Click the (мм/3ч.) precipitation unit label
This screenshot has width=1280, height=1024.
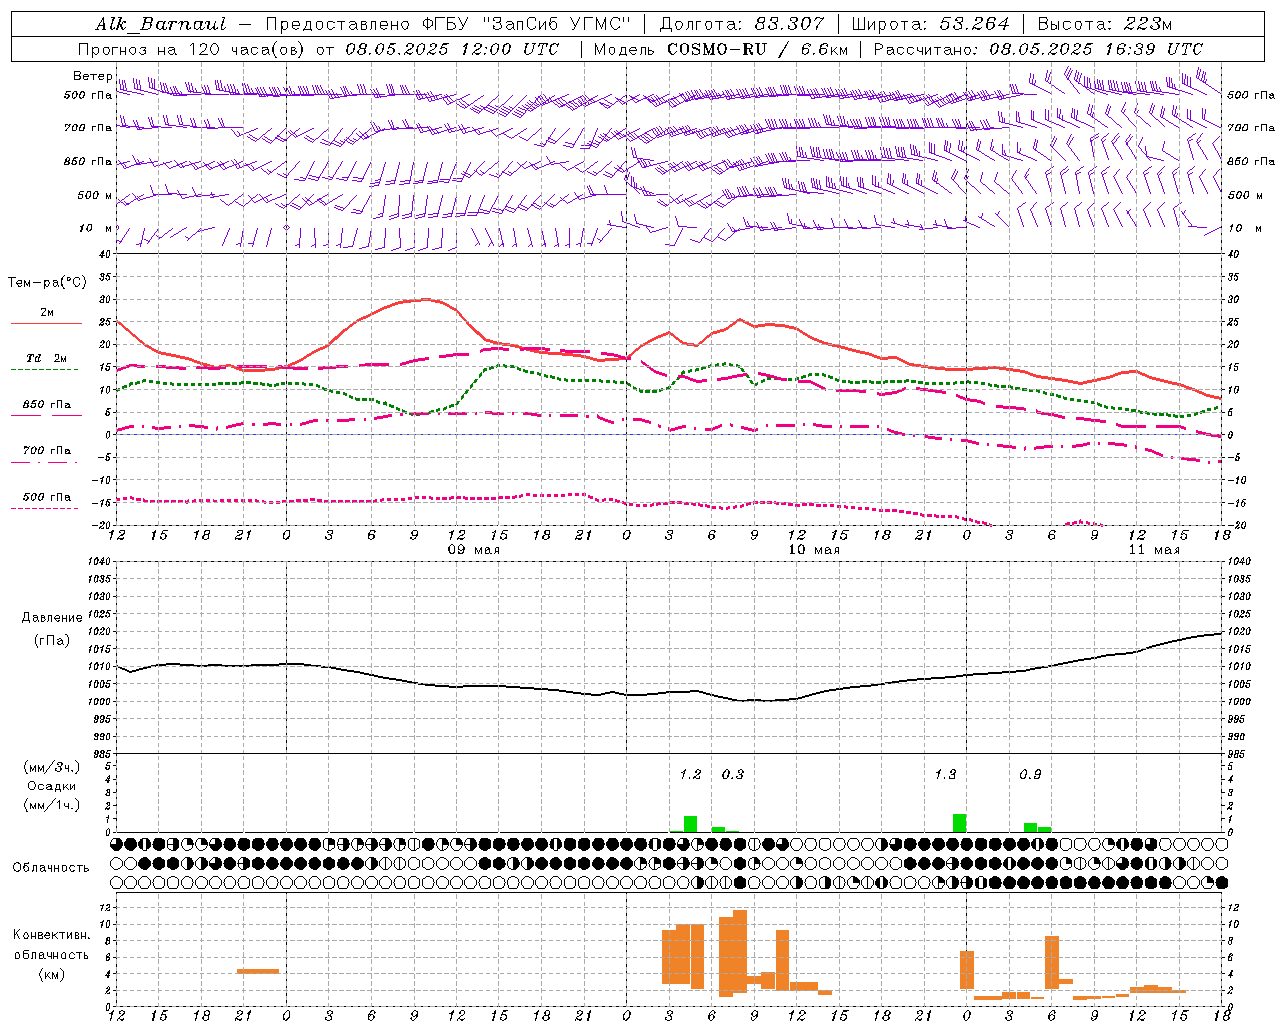point(51,768)
